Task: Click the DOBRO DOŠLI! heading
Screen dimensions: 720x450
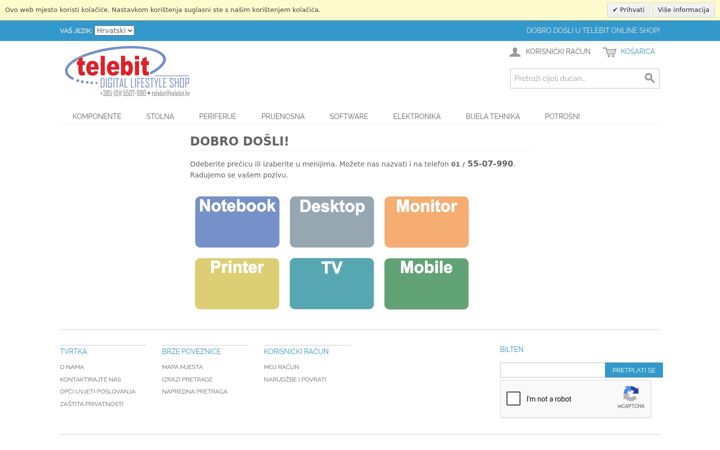Action: [240, 141]
